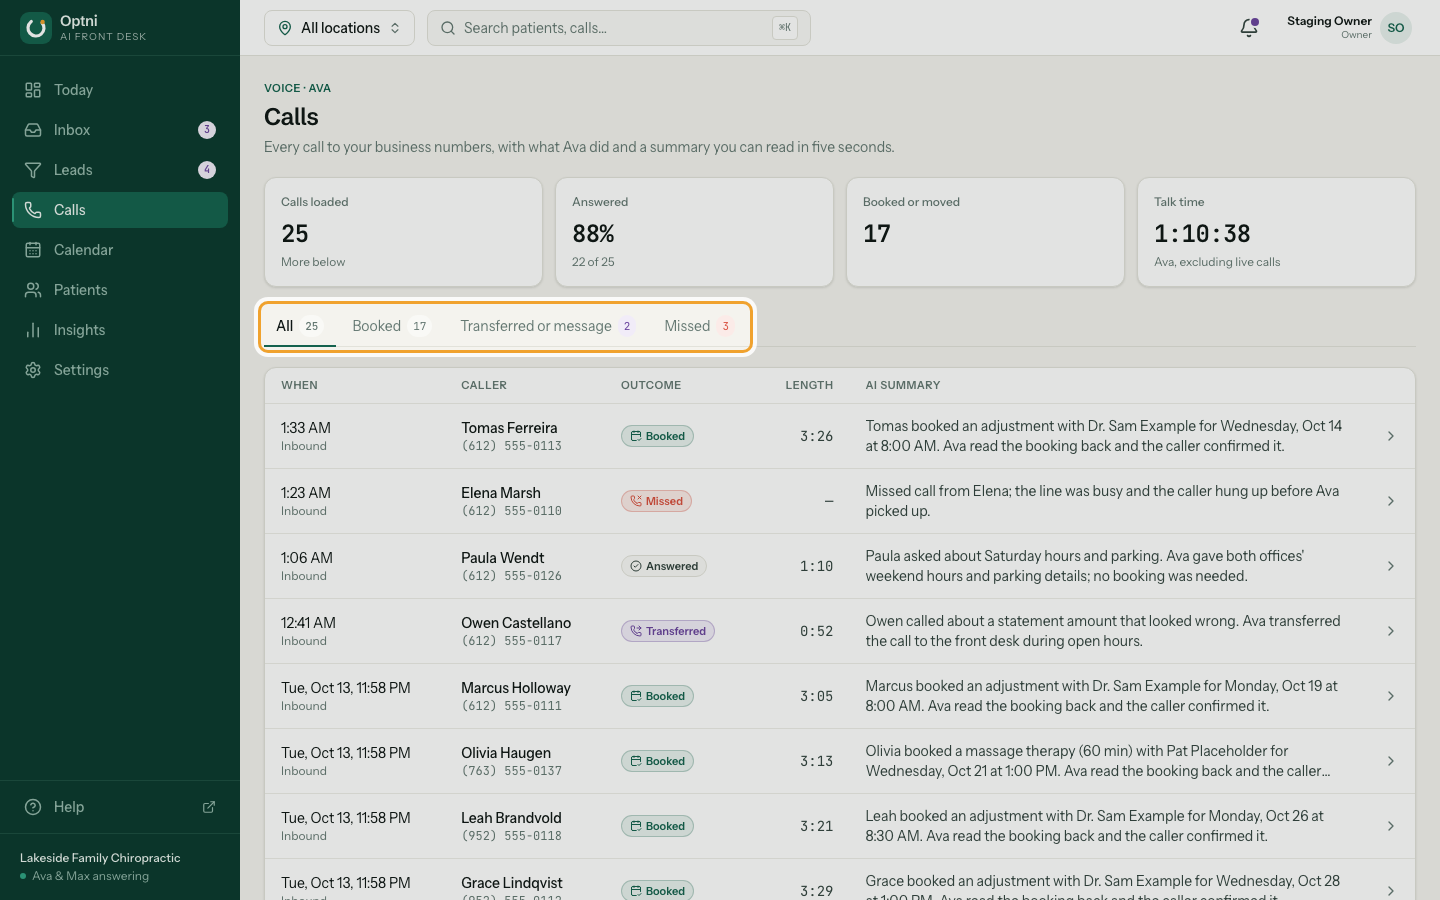Click the Booked or moved stat card
1440x900 pixels.
[x=985, y=232]
